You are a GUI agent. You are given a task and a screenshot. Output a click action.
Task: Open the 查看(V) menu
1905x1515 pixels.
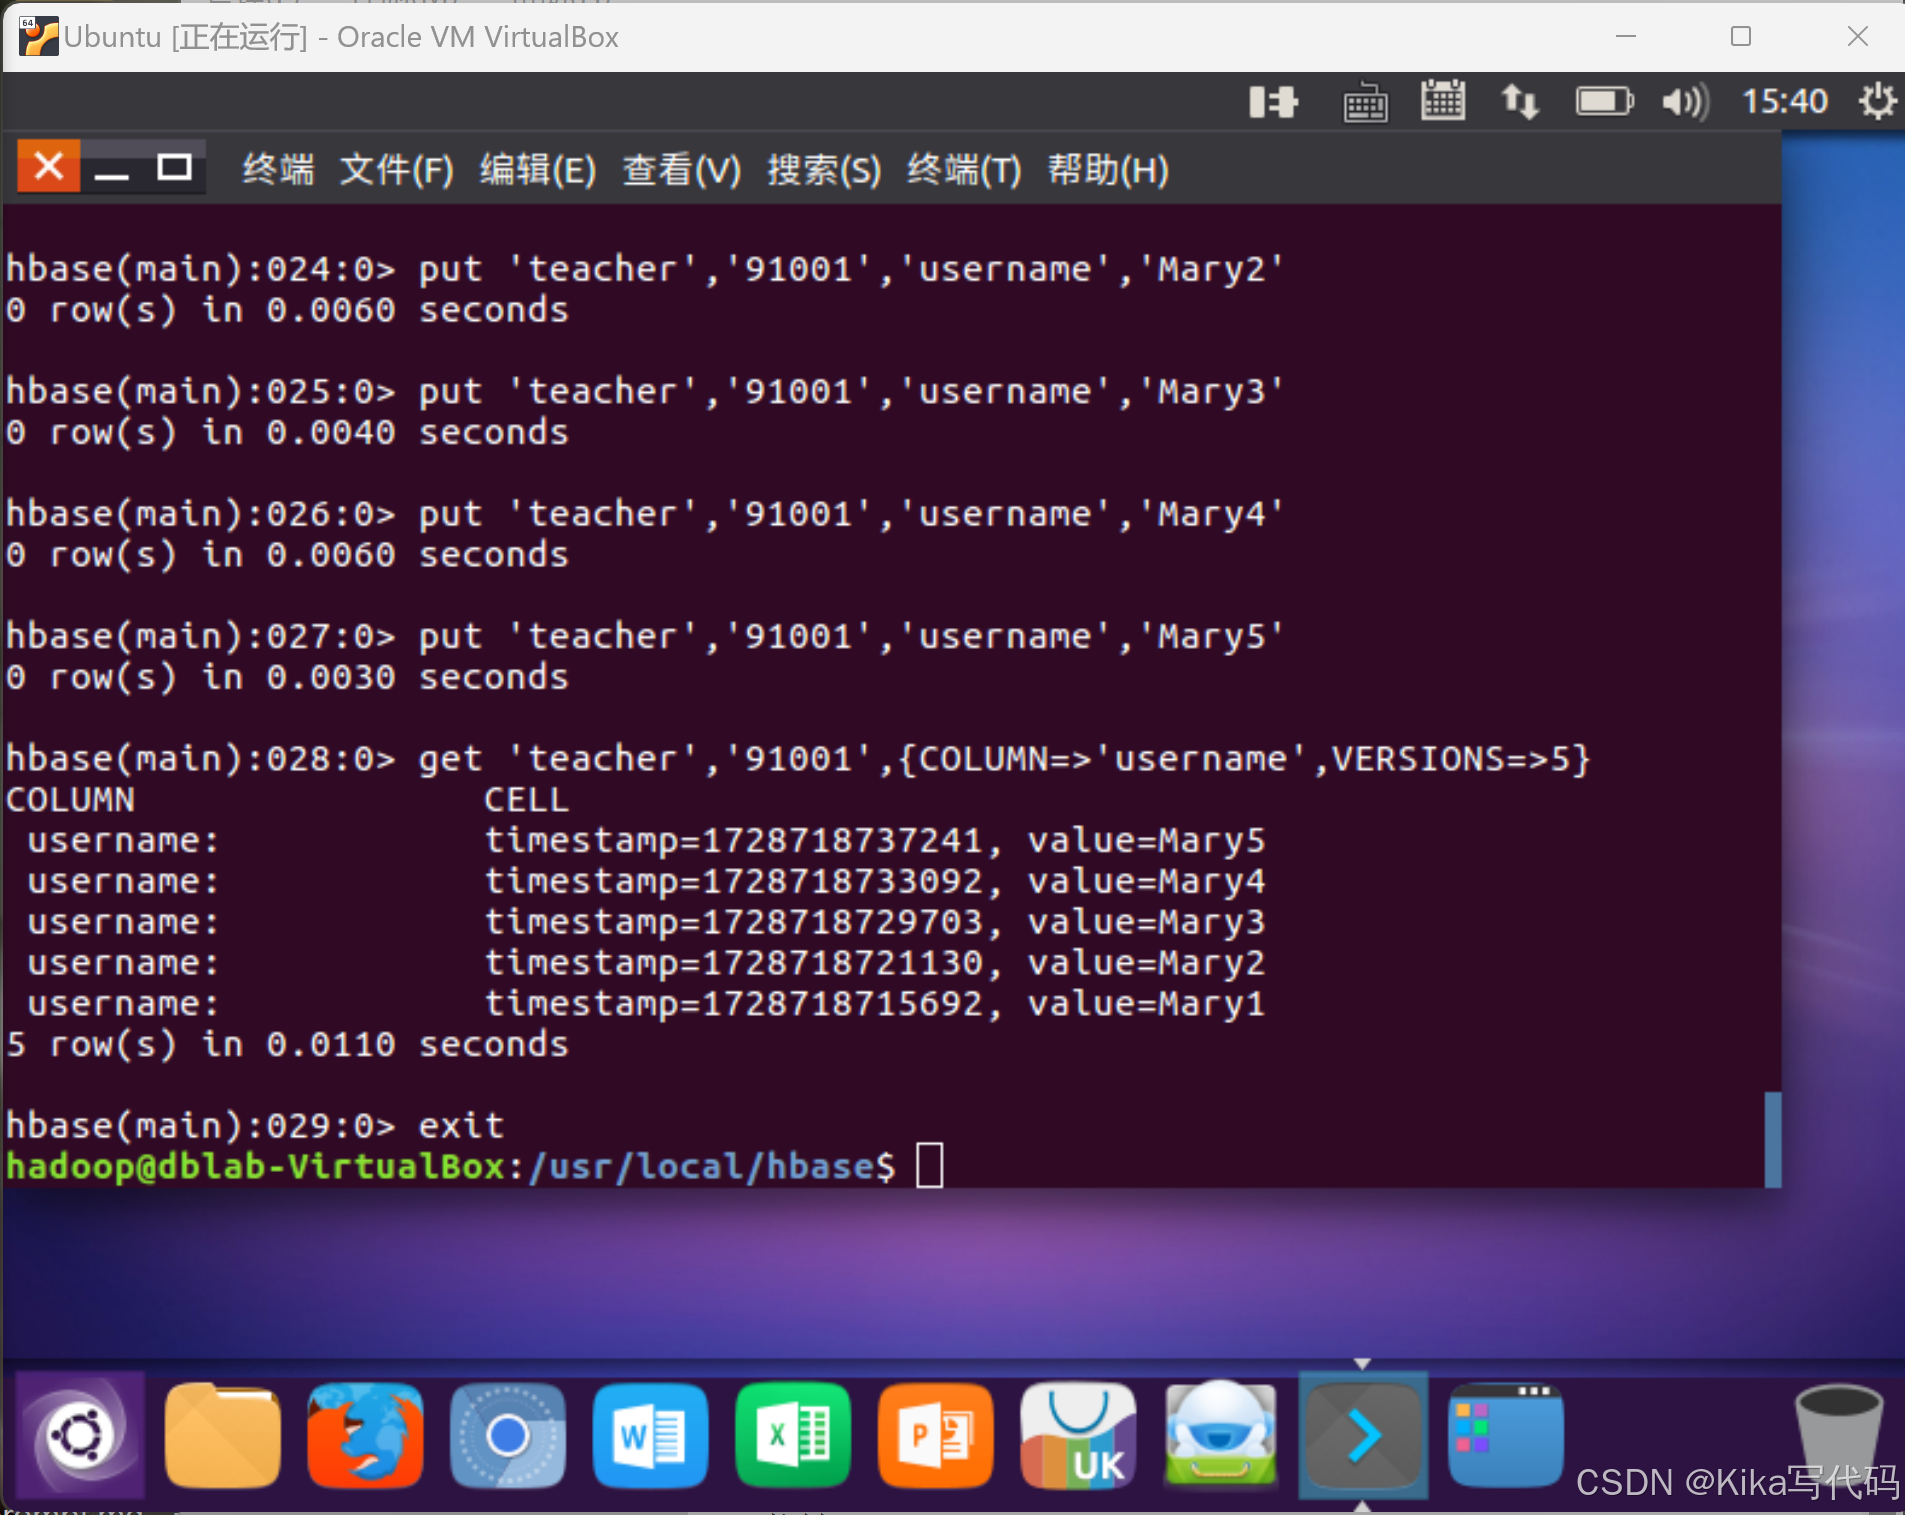pyautogui.click(x=681, y=169)
